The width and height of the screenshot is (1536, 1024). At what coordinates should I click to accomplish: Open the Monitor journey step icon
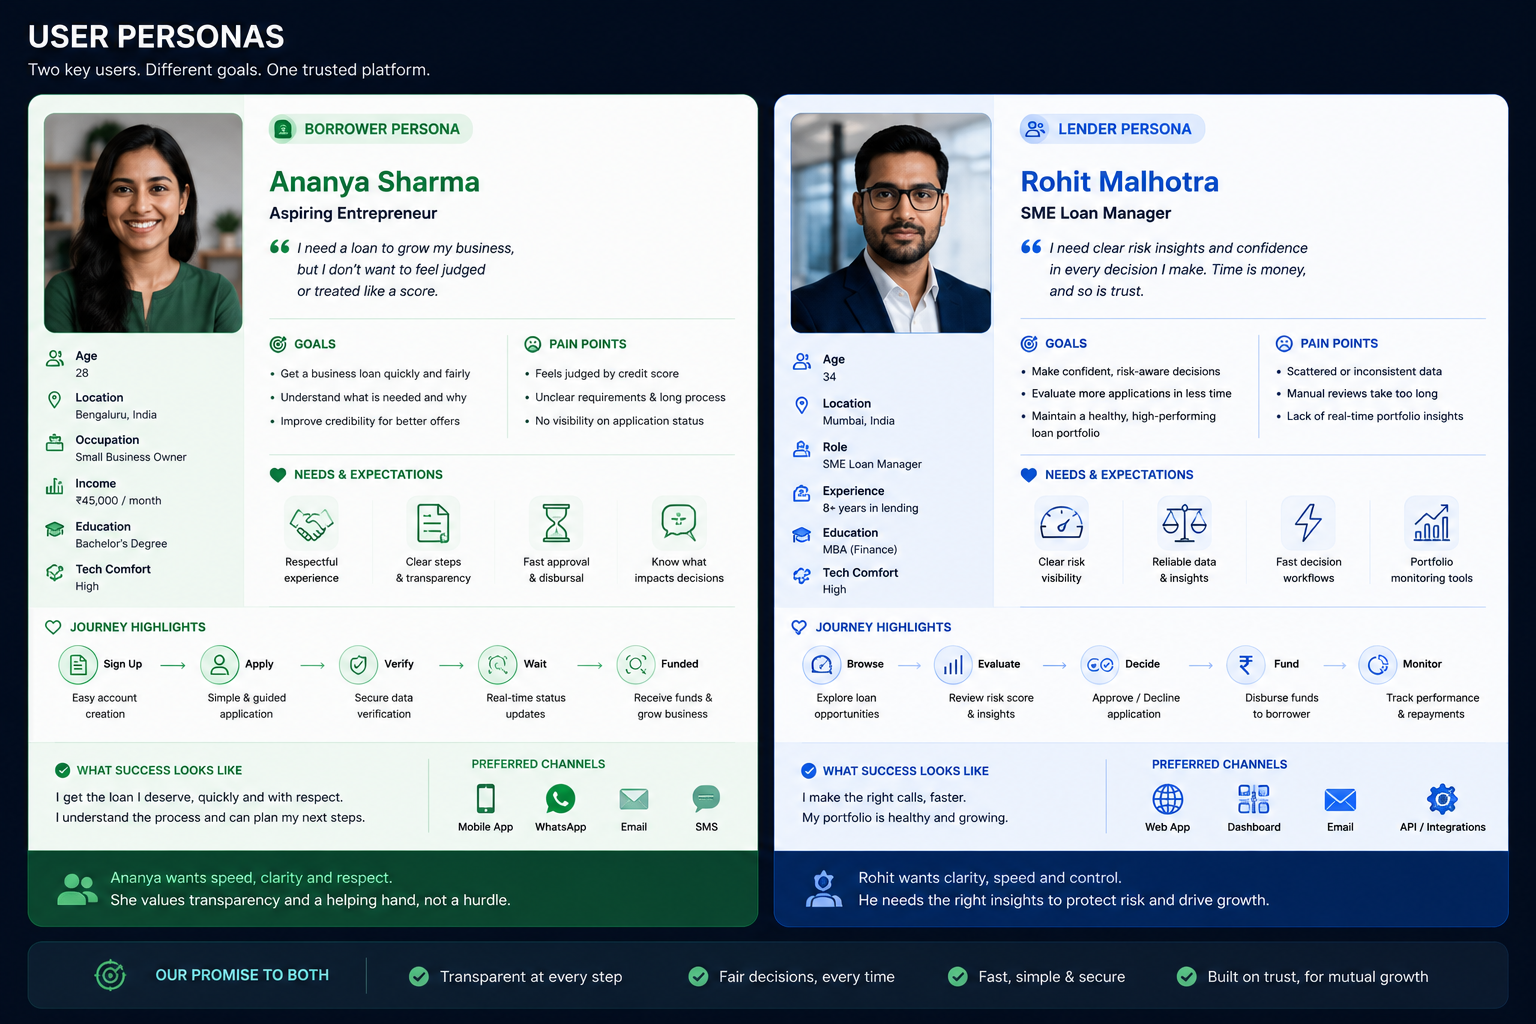coord(1377,665)
